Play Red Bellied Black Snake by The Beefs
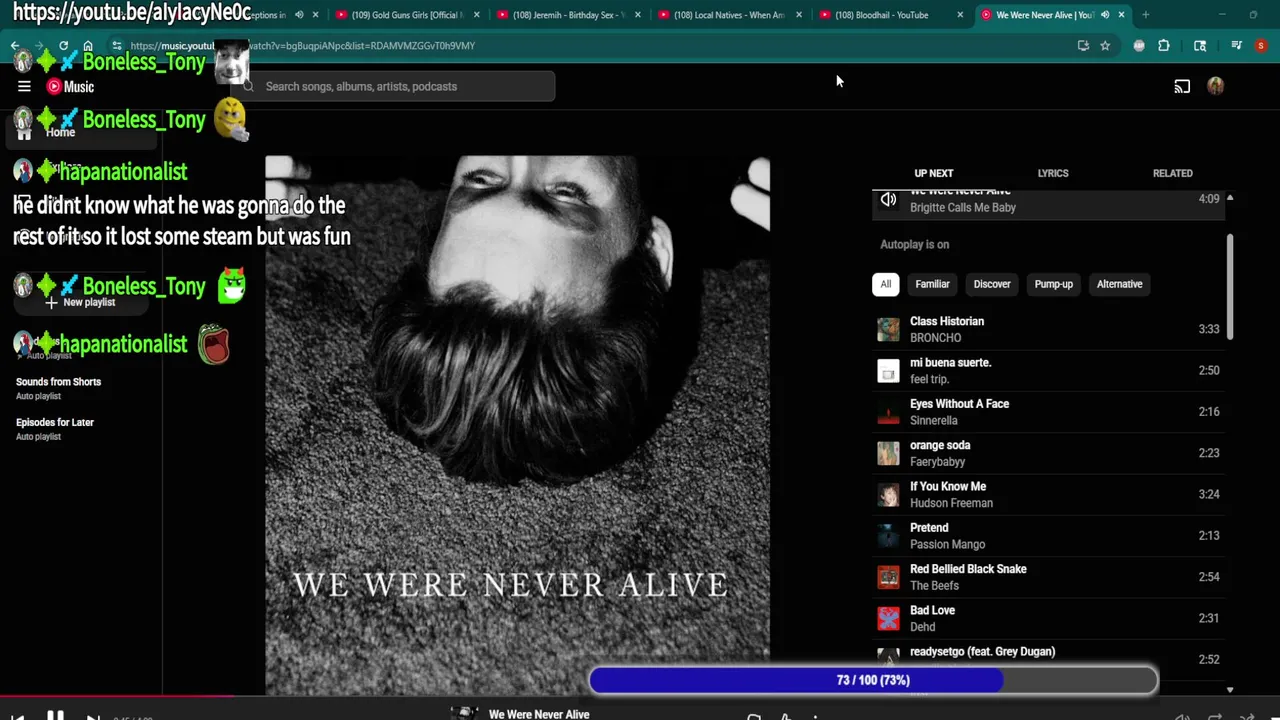The width and height of the screenshot is (1280, 720). click(x=1049, y=577)
